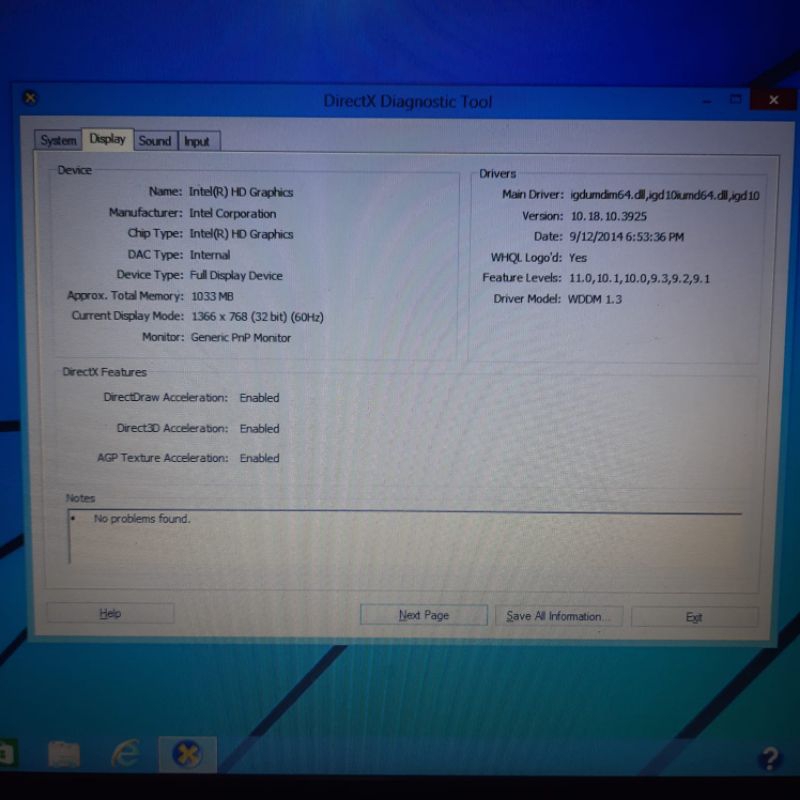Click the value Full Display Device

click(236, 276)
